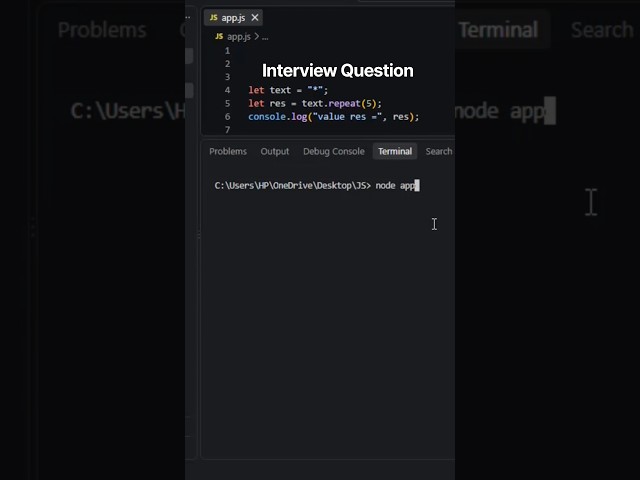Click the text.repeat(5) code line
Image resolution: width=640 pixels, height=480 pixels.
pyautogui.click(x=315, y=103)
